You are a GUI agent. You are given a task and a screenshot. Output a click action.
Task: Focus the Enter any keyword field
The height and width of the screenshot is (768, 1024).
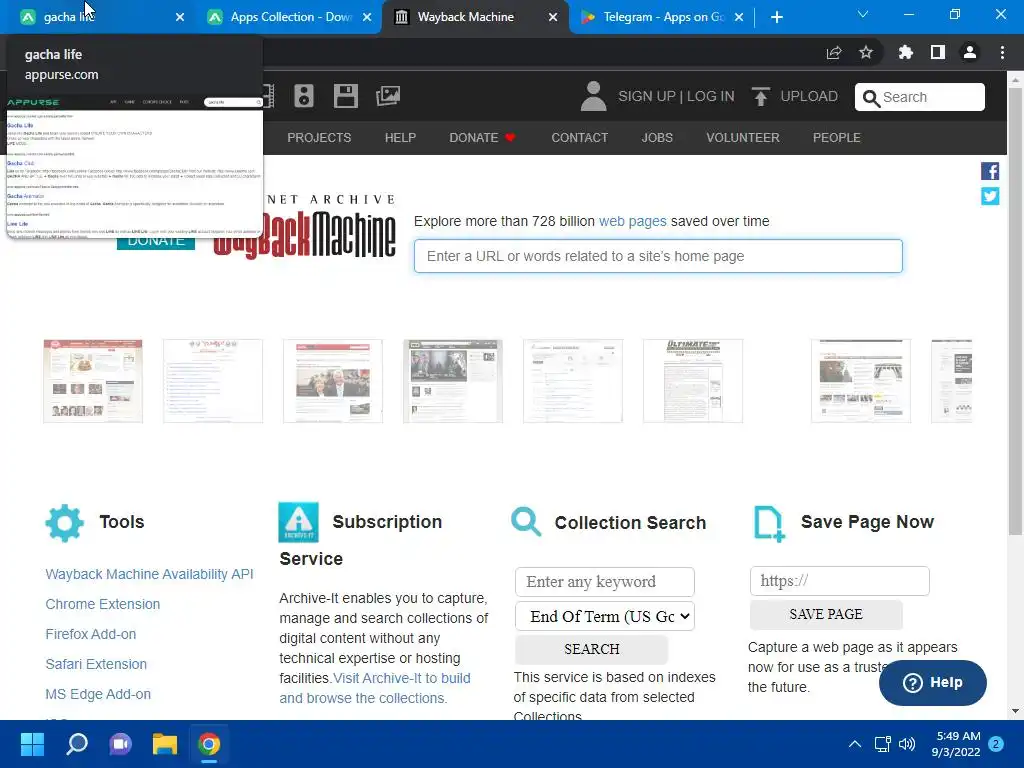(x=605, y=582)
